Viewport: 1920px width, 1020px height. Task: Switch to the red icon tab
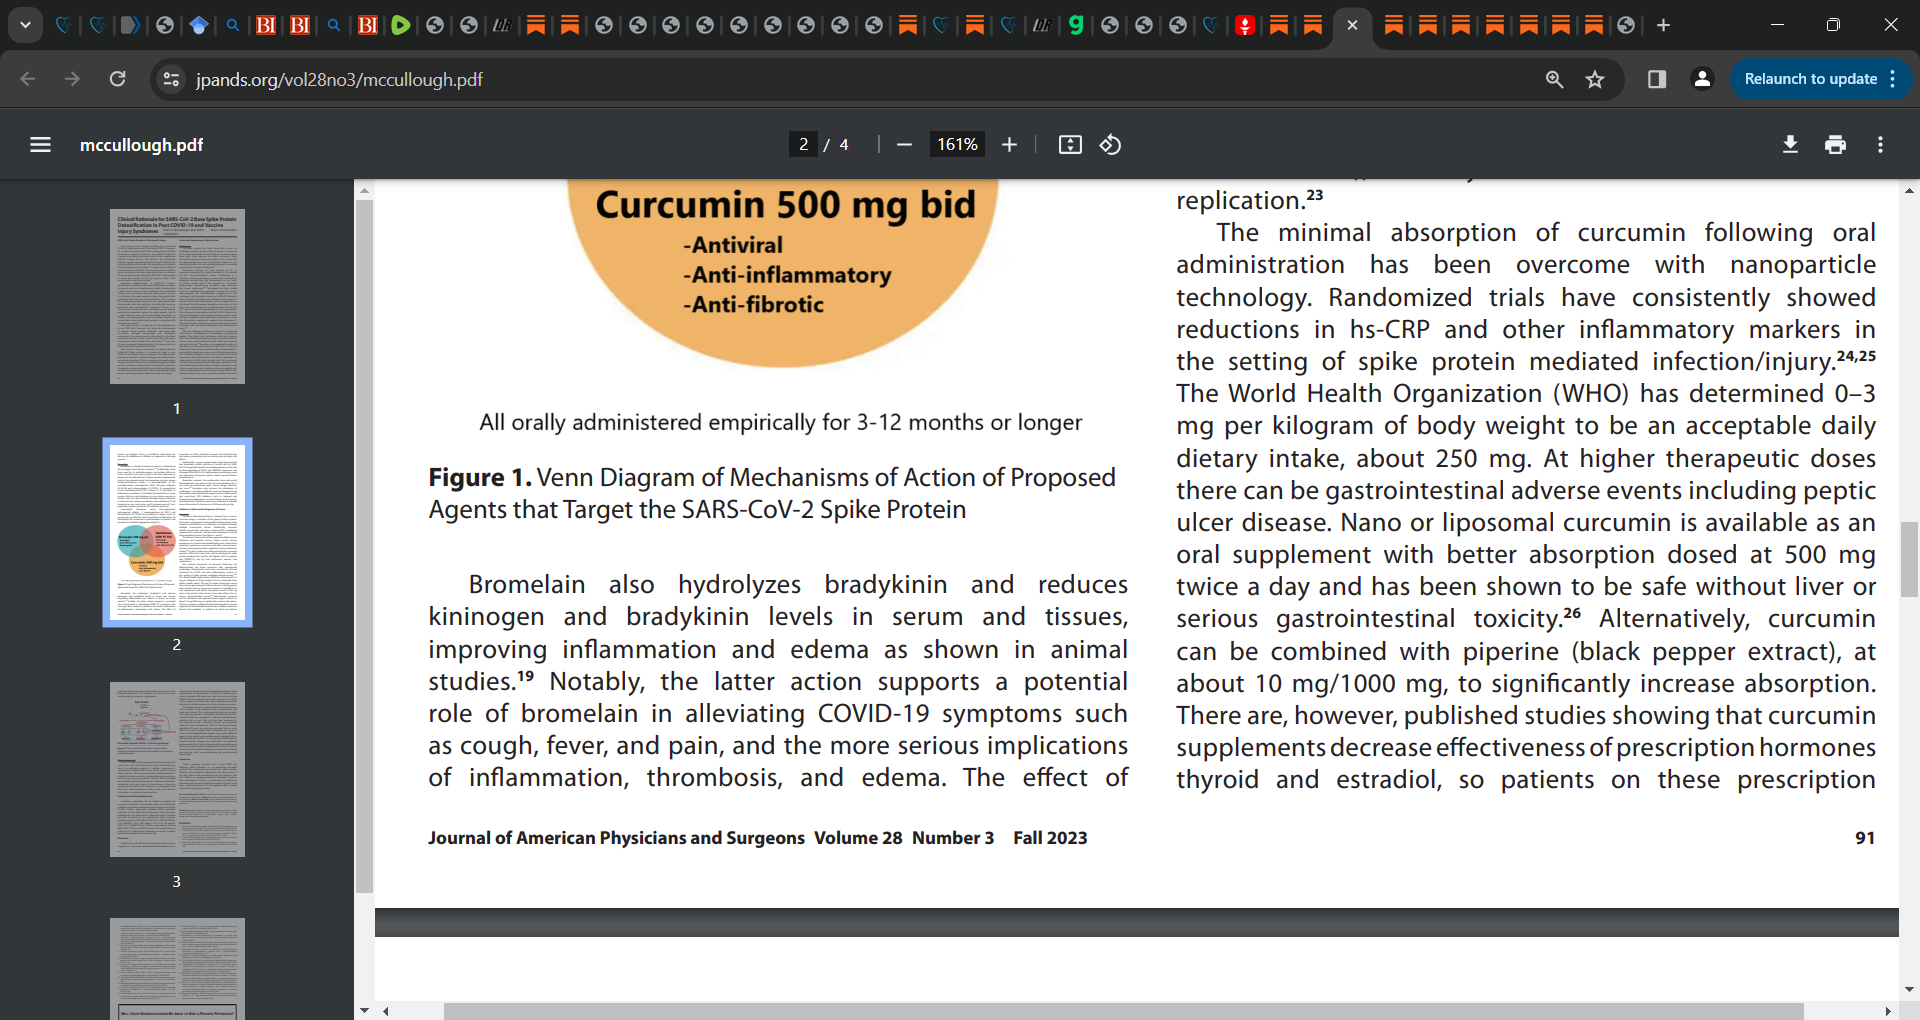pos(1245,25)
